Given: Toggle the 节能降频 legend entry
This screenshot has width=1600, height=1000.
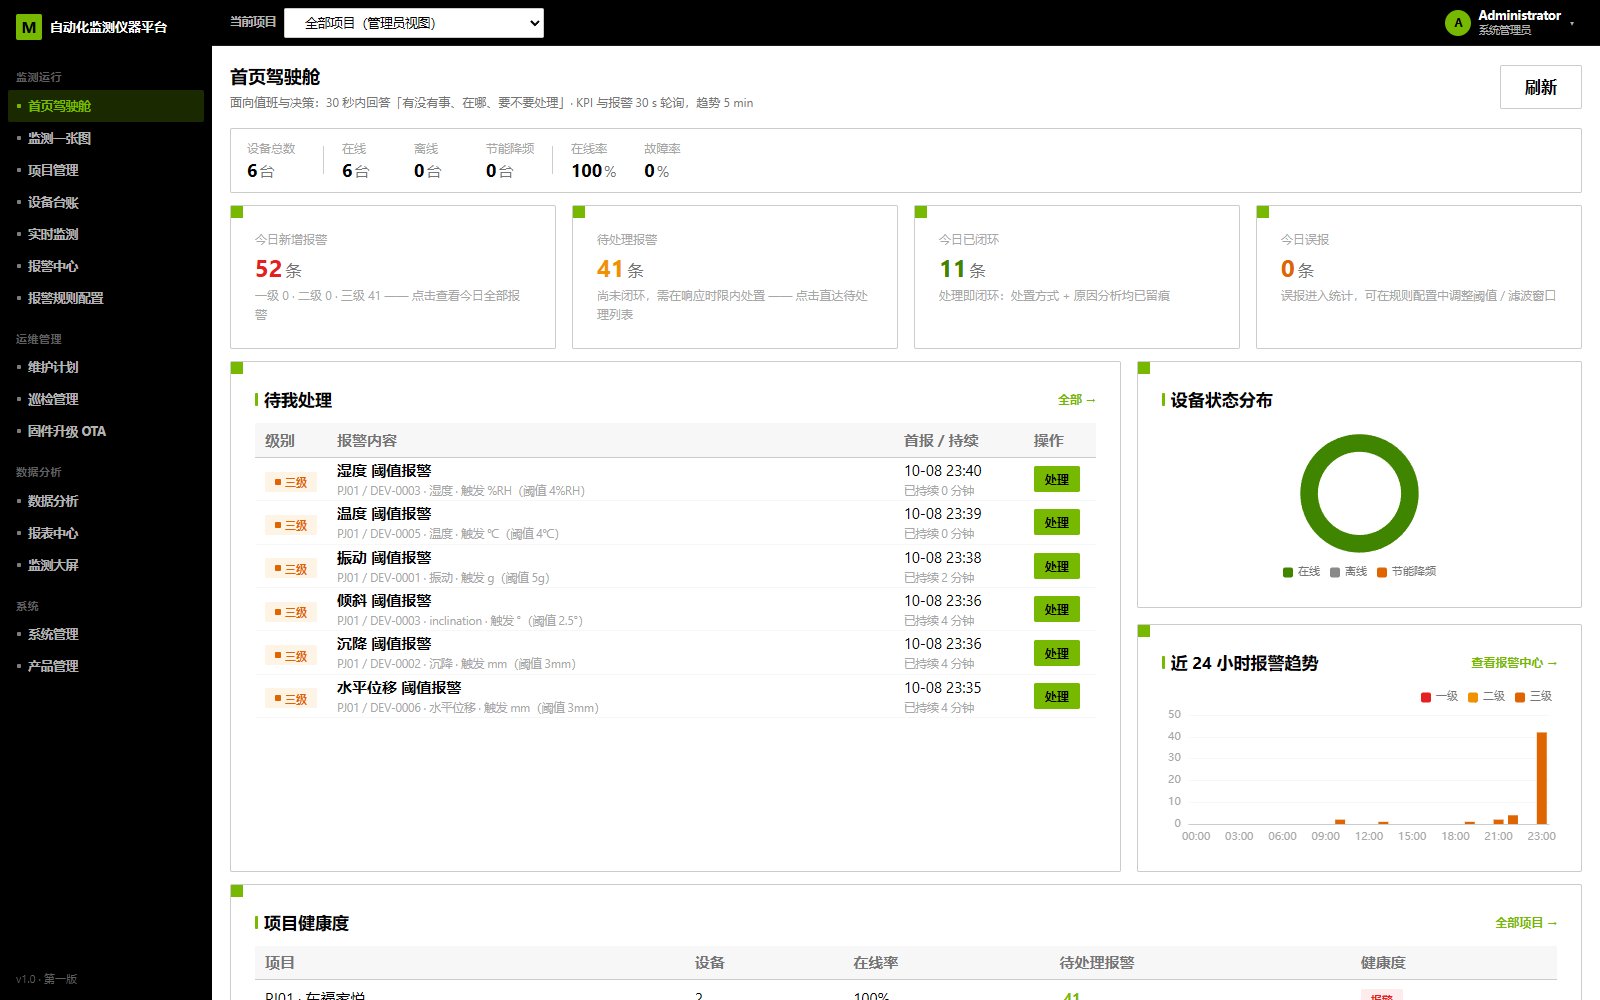Looking at the screenshot, I should coord(1407,572).
